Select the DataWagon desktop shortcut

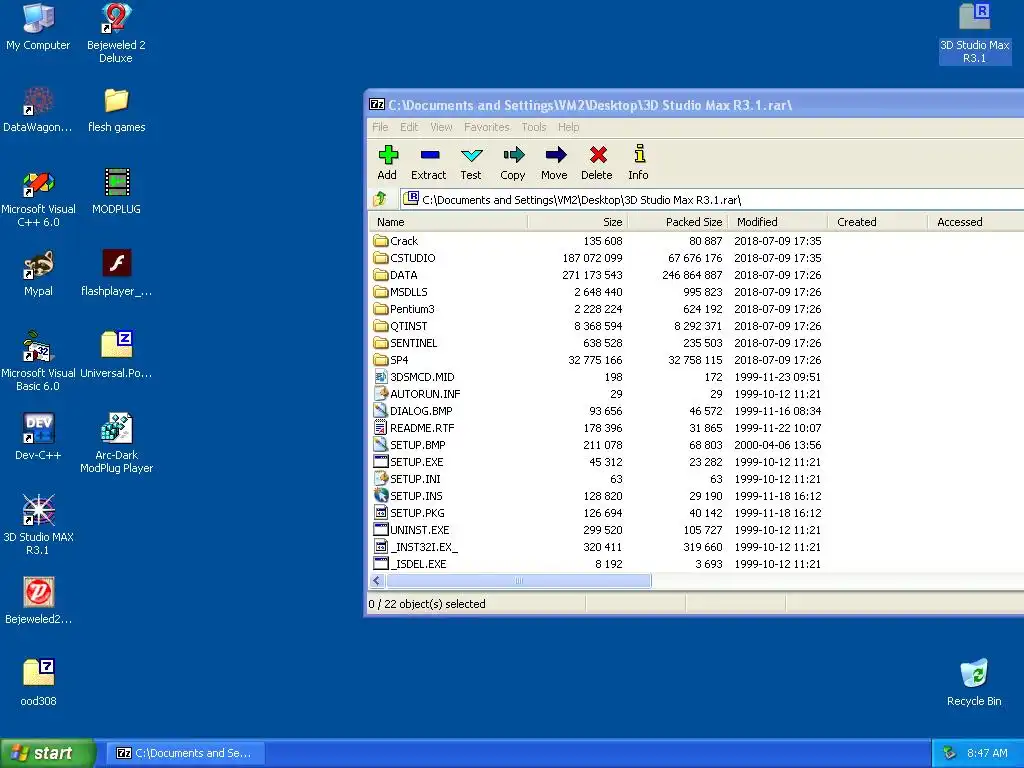click(38, 110)
